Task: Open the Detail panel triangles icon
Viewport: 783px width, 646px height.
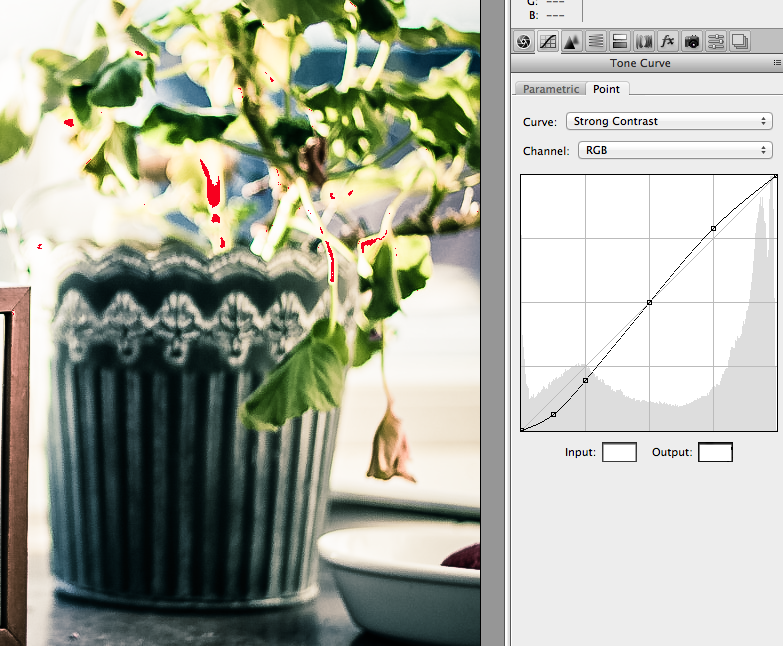Action: (572, 41)
